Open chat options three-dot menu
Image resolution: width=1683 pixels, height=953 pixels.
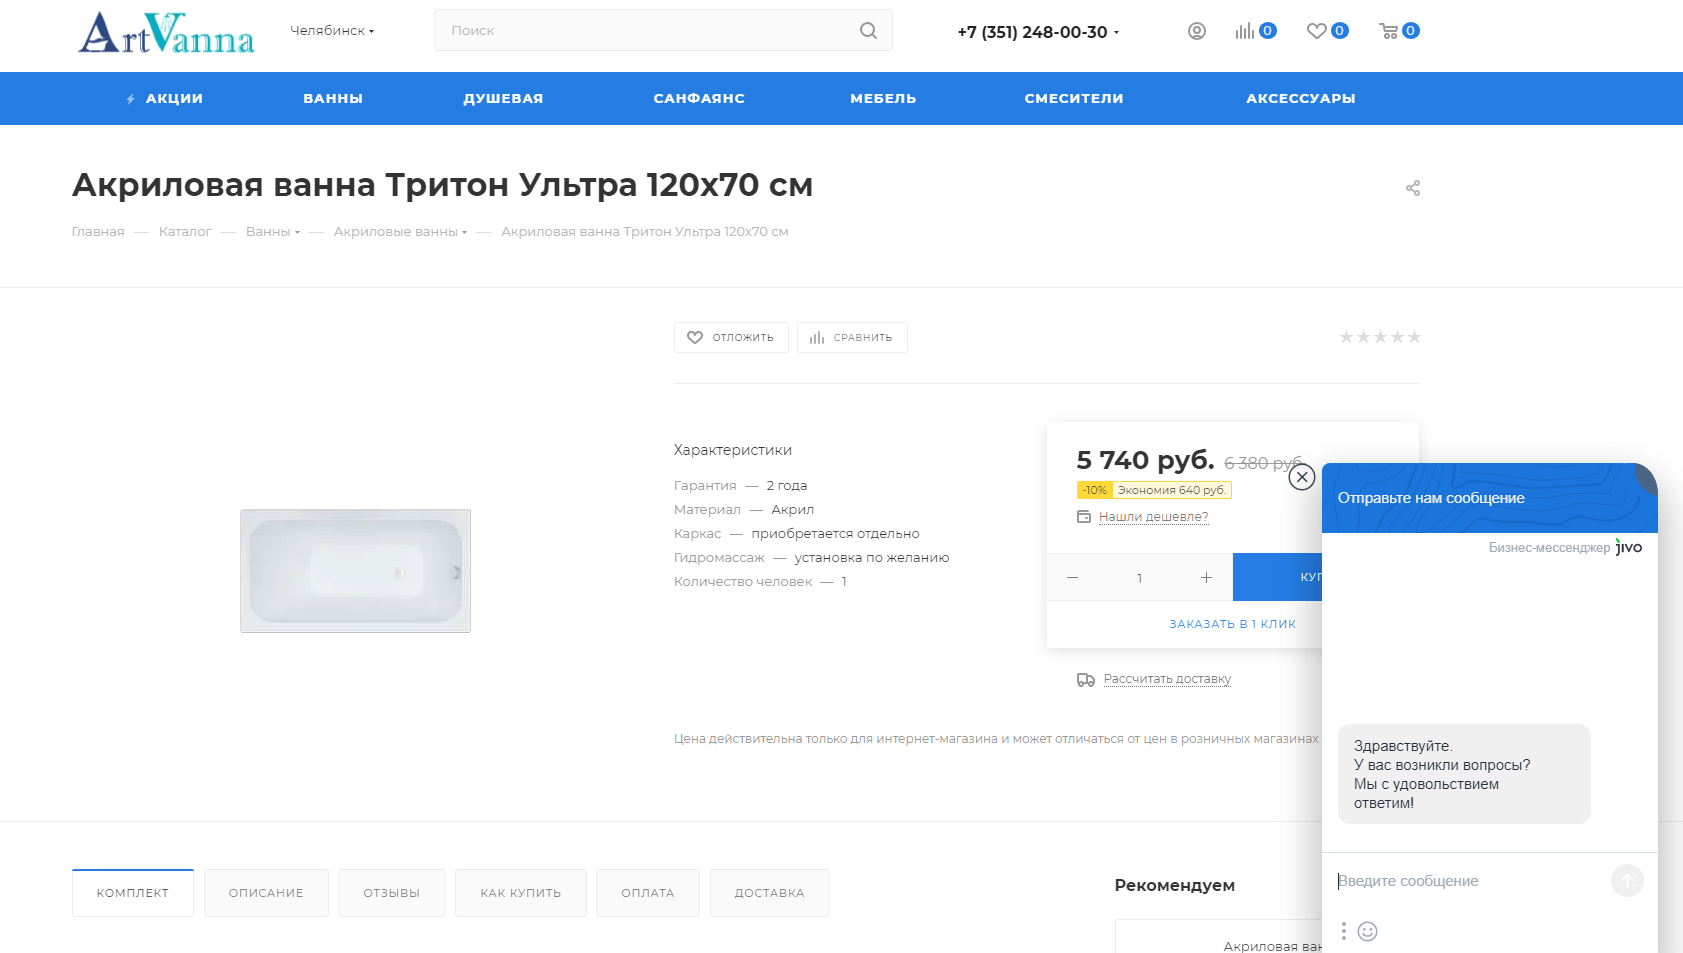click(1343, 931)
